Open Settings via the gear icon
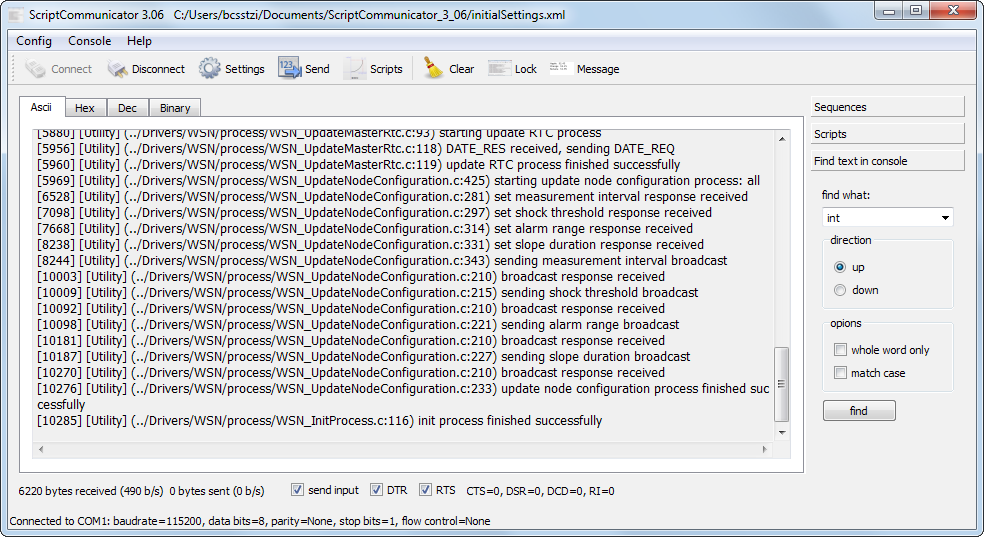 210,69
